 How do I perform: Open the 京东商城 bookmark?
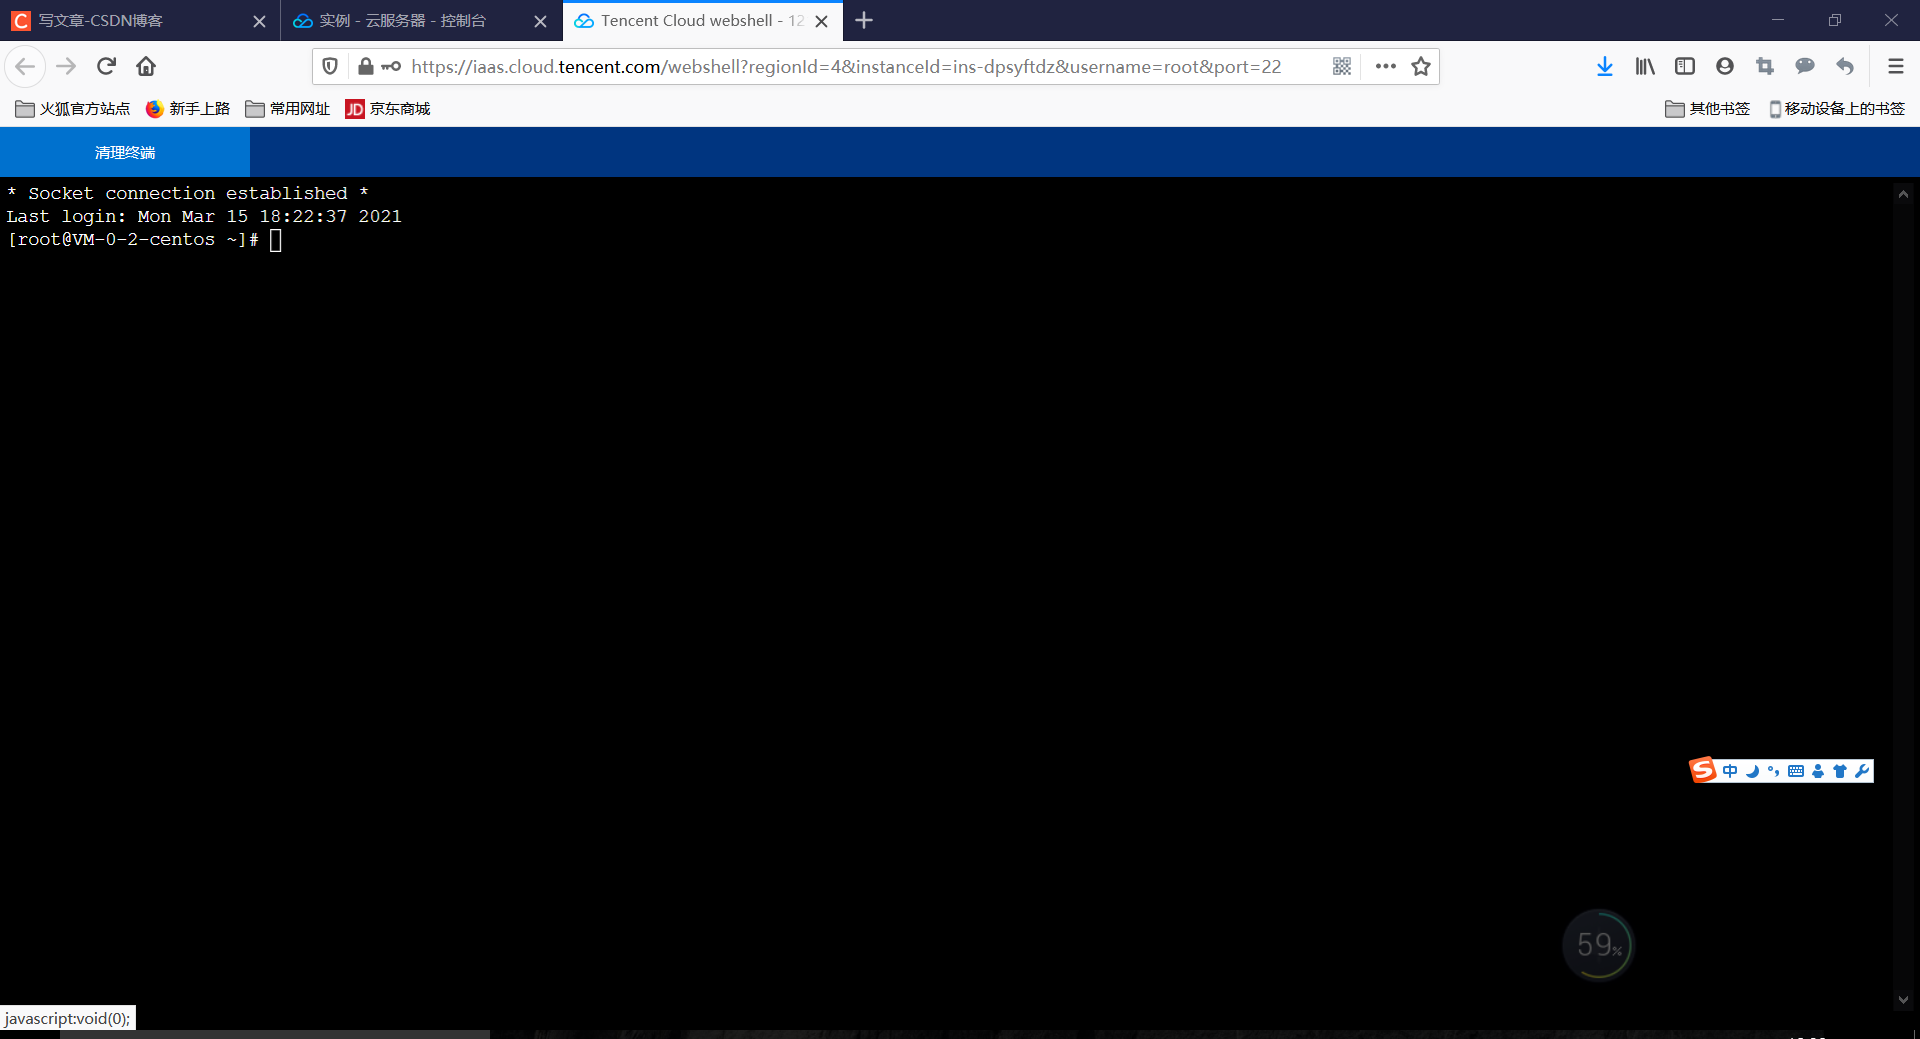(x=388, y=108)
